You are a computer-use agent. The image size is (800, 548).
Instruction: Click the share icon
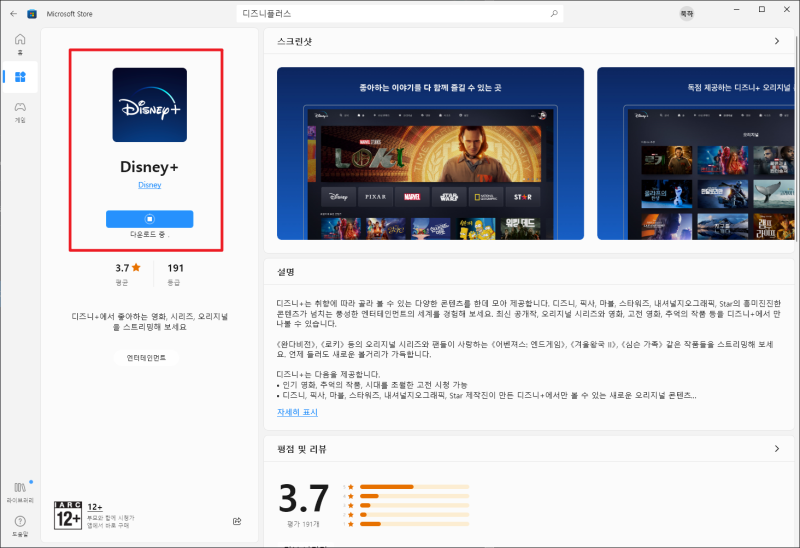coord(237,521)
